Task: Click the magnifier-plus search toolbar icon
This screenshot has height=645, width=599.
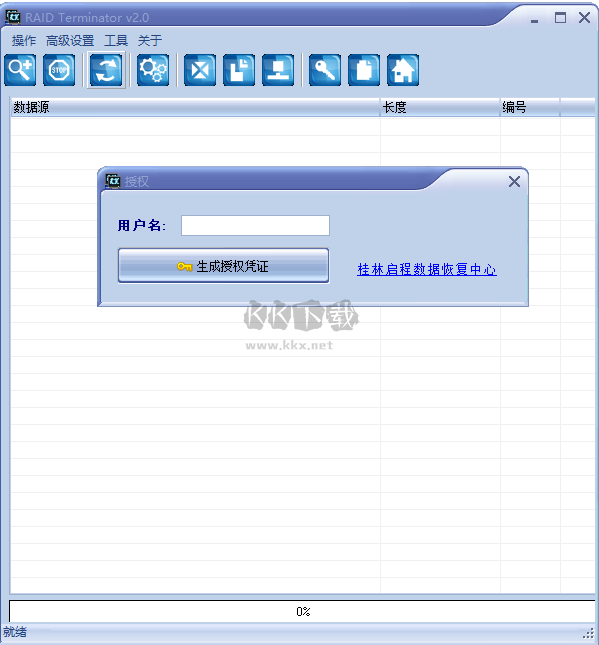Action: (20, 70)
